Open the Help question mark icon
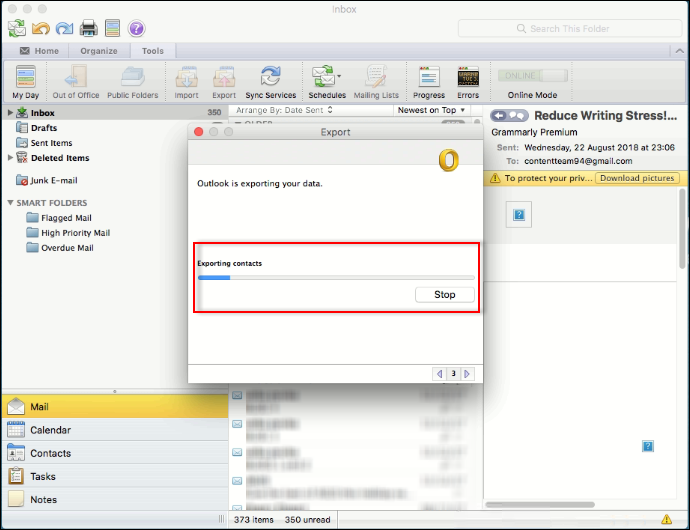The image size is (690, 530). 136,29
